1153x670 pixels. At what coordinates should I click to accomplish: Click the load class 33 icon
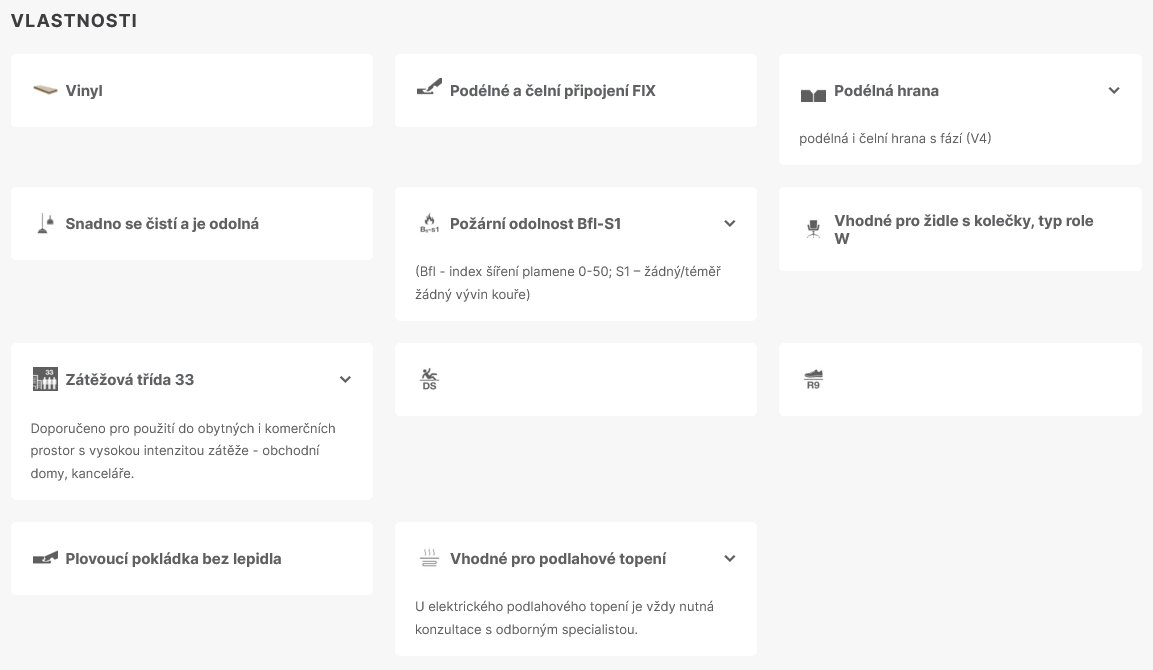(44, 380)
